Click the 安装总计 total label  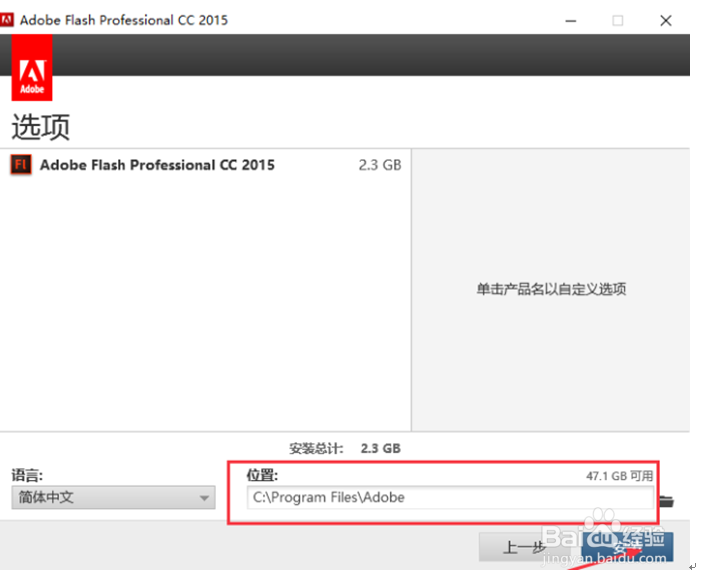point(316,448)
